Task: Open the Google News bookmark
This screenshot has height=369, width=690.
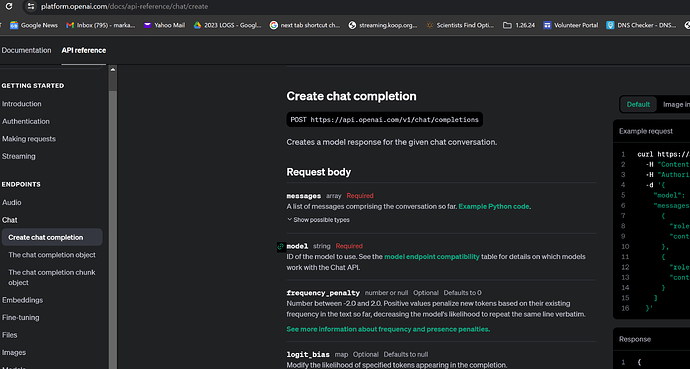Action: [x=34, y=25]
